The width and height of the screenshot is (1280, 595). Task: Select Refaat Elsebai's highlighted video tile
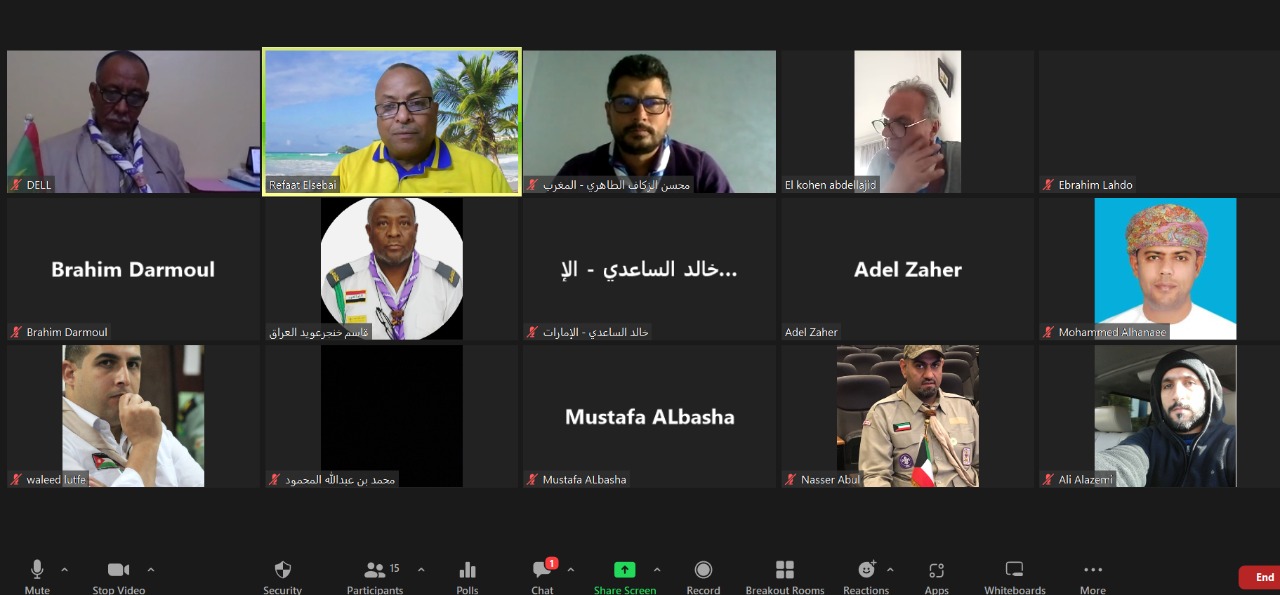(392, 122)
